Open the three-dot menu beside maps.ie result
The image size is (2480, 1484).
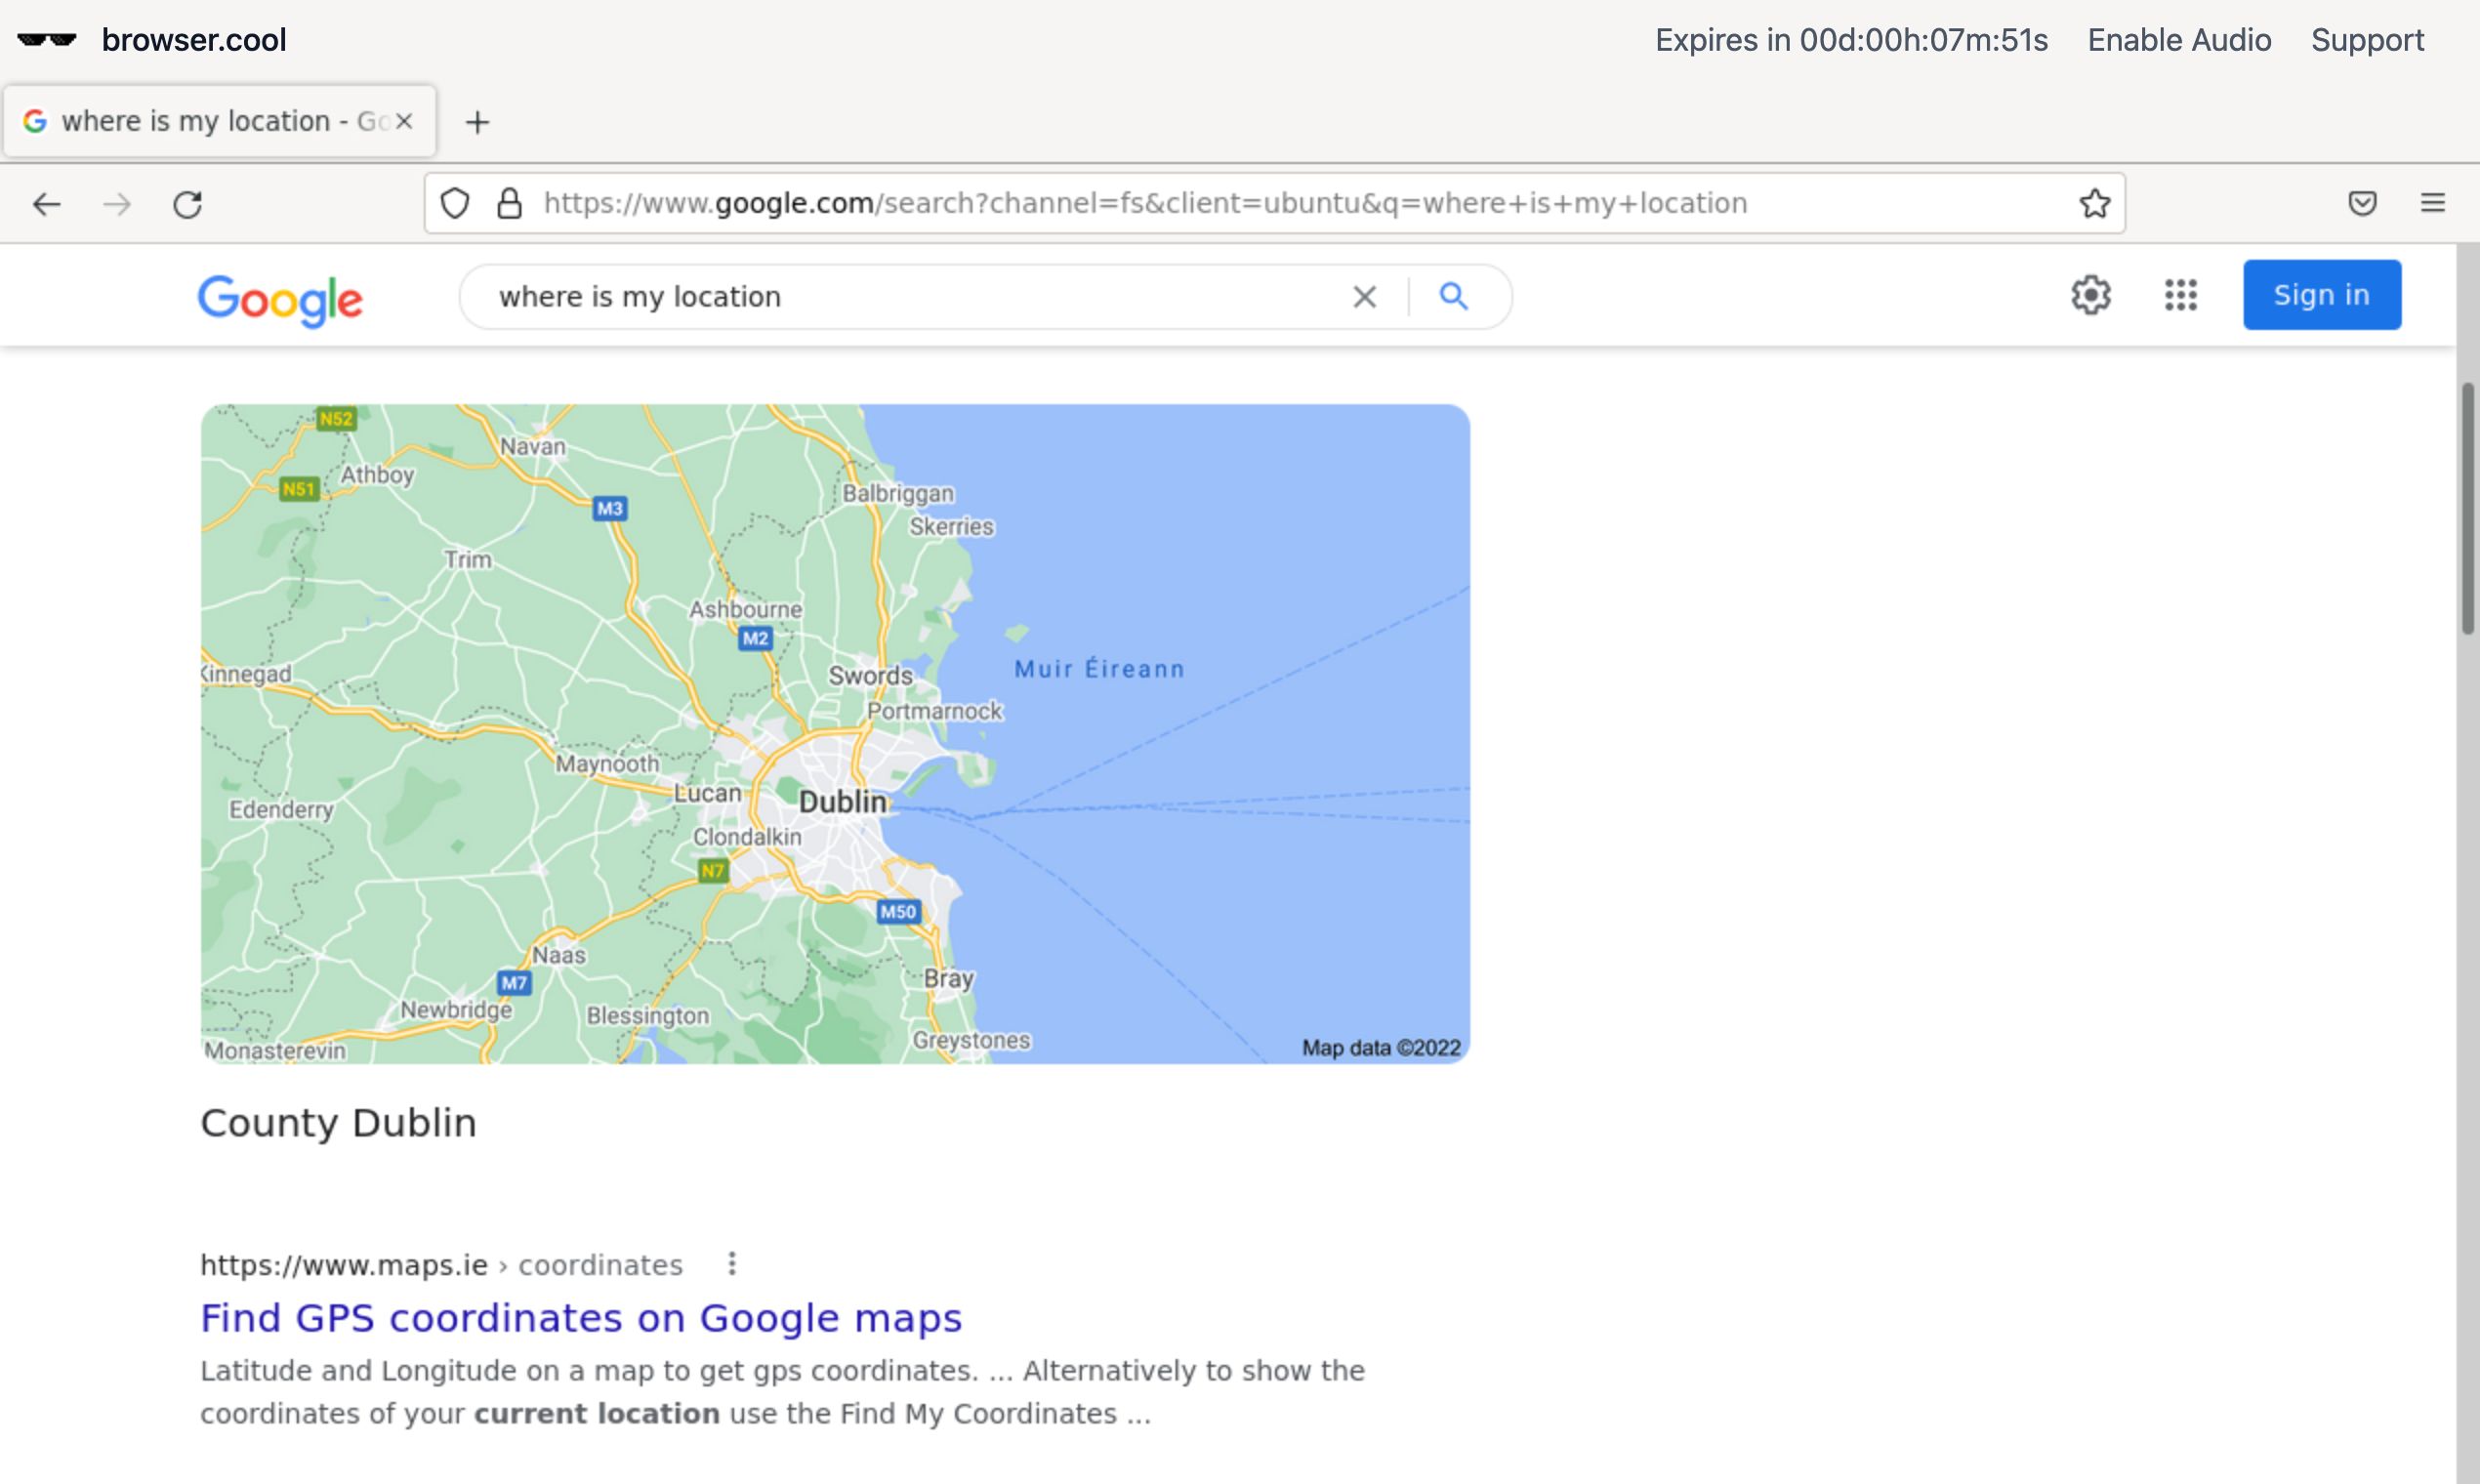(x=732, y=1263)
